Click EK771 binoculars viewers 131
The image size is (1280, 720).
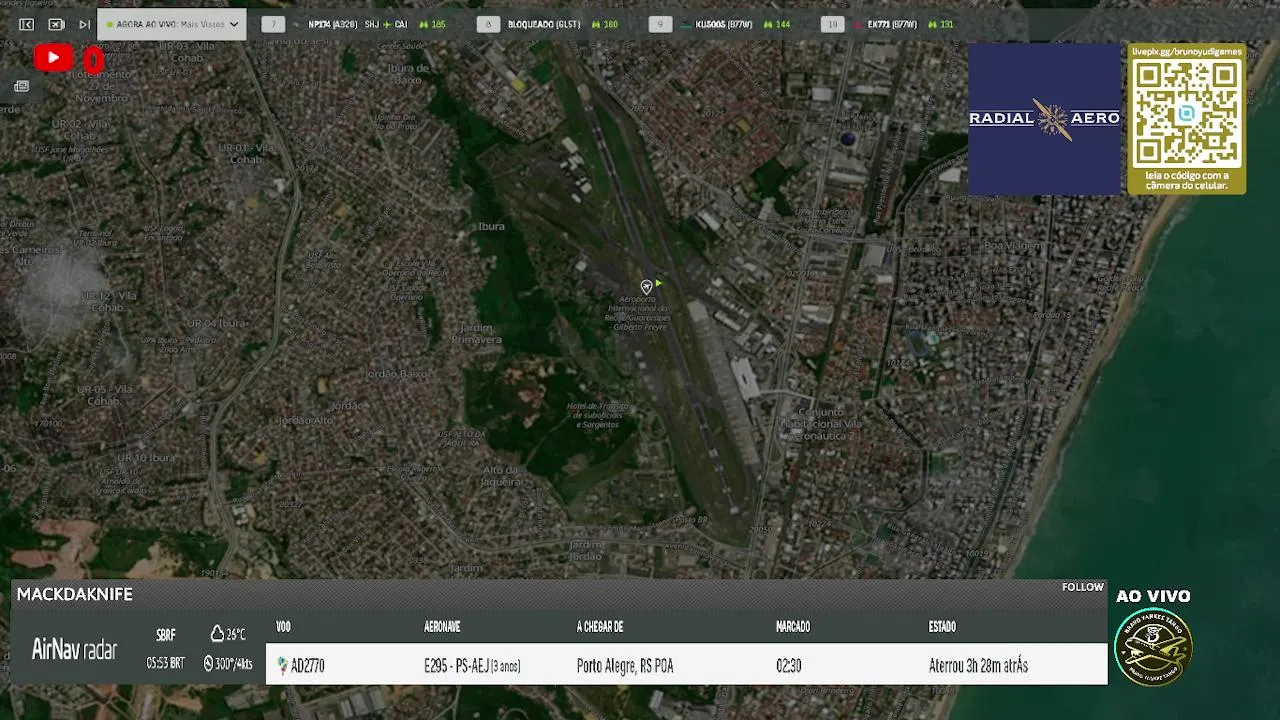(940, 24)
